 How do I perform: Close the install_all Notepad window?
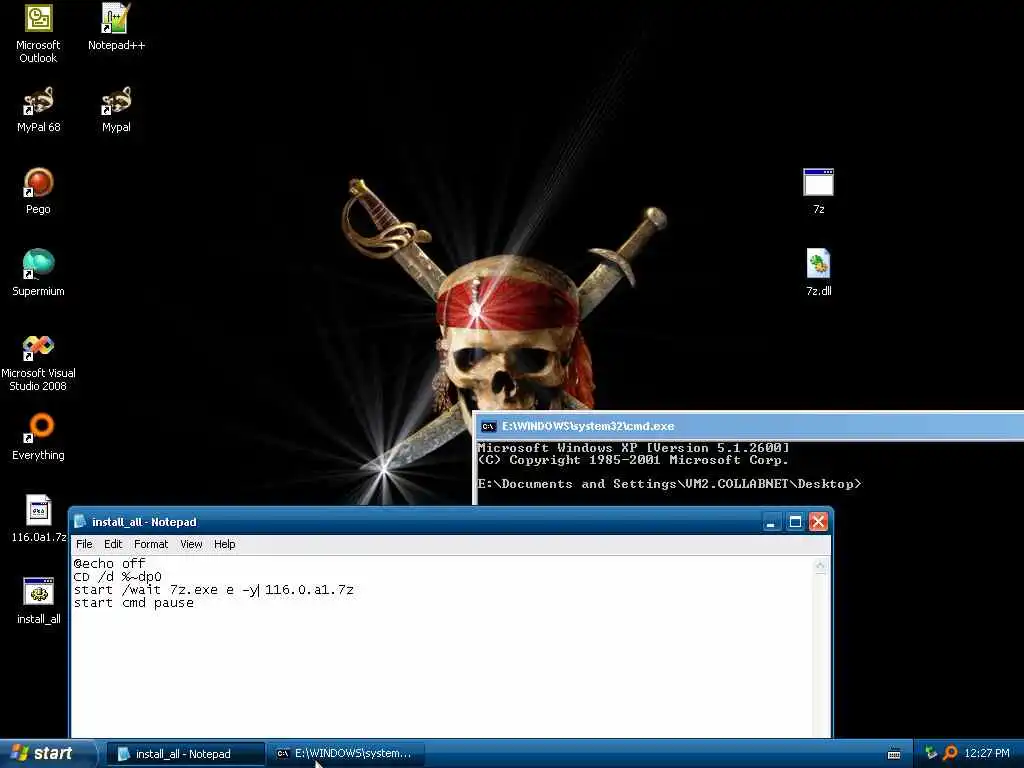[x=818, y=522]
